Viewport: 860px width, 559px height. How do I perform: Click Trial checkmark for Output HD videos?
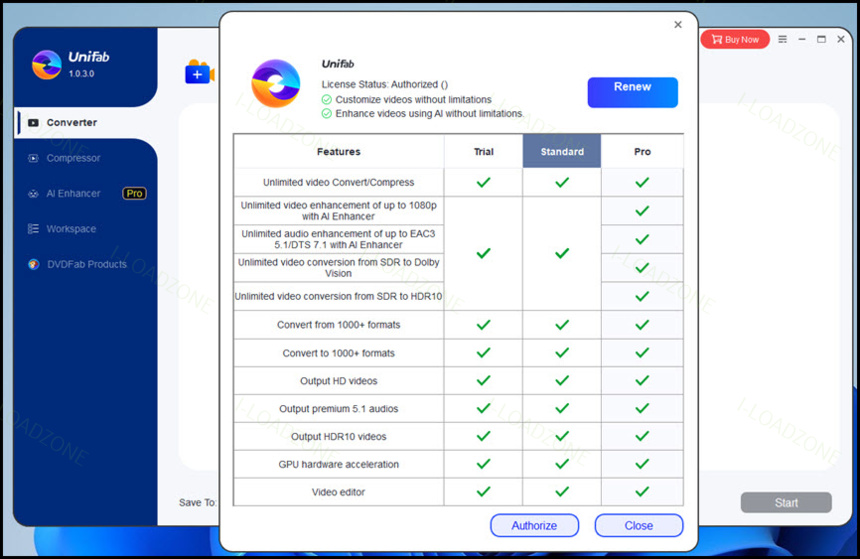pos(483,380)
